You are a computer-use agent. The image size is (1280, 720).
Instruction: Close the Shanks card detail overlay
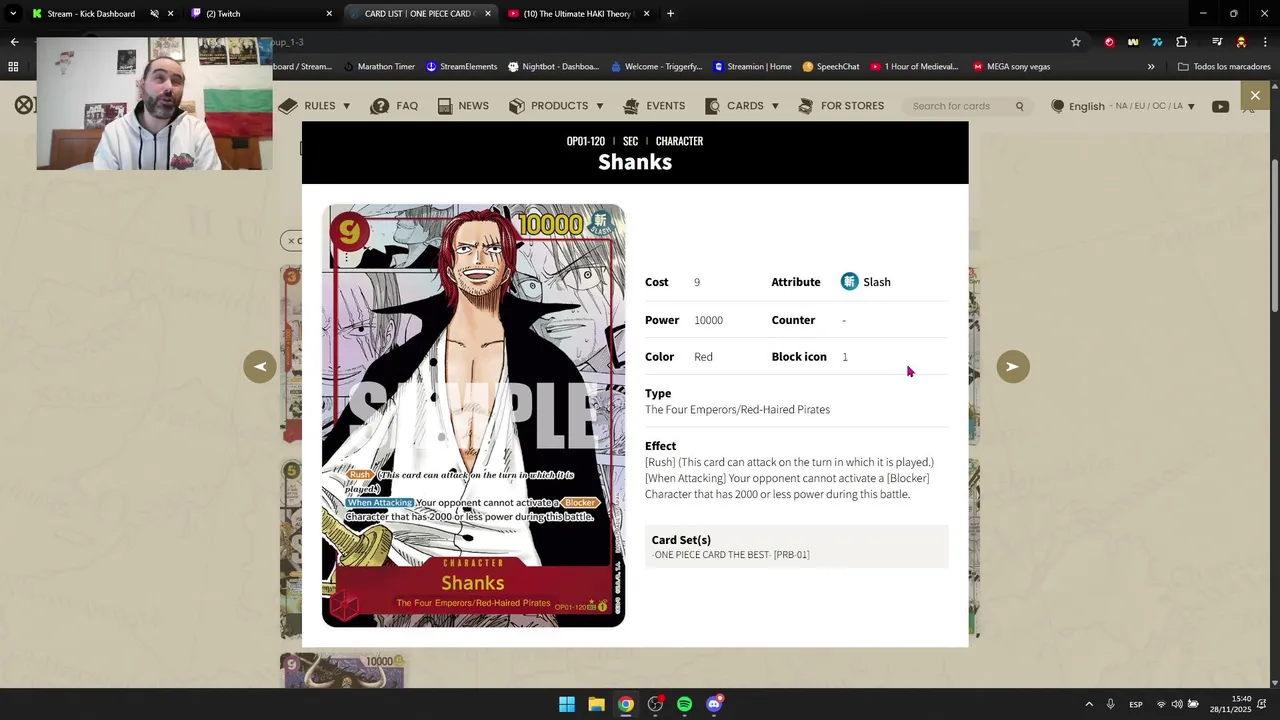tap(1255, 96)
